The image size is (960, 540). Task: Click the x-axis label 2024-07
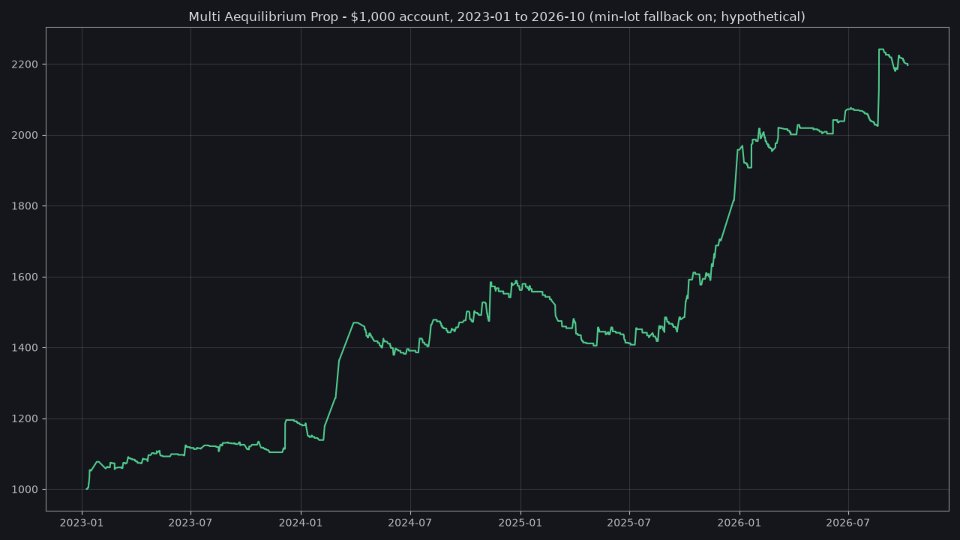pyautogui.click(x=410, y=523)
